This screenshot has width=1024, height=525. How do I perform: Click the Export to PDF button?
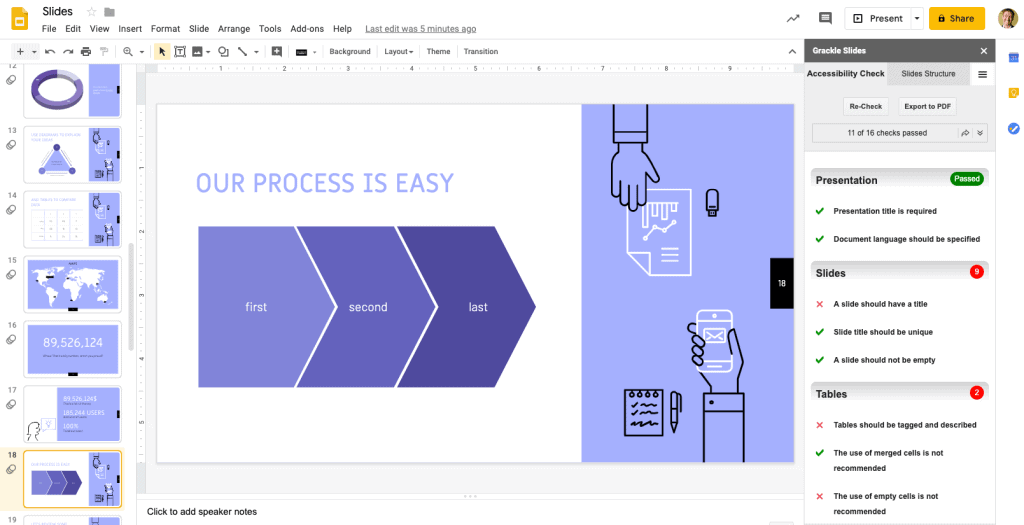(x=927, y=106)
